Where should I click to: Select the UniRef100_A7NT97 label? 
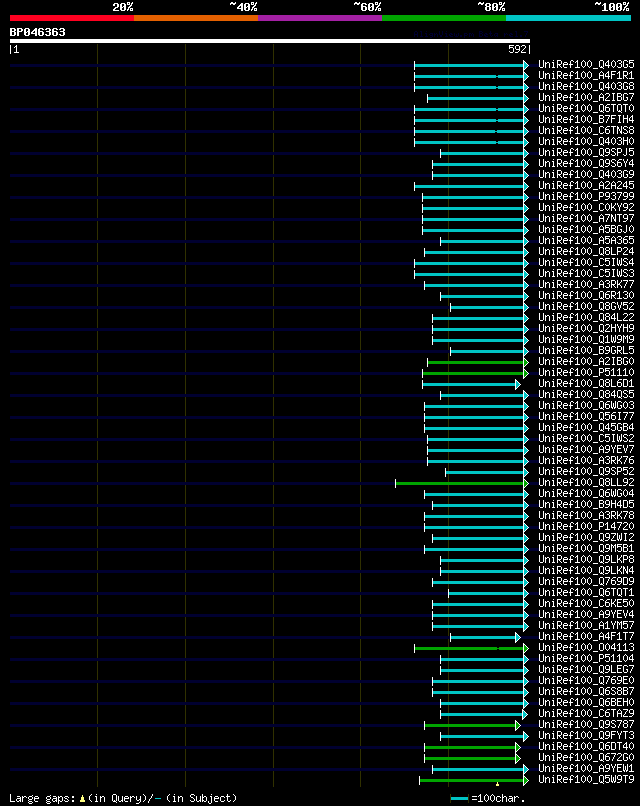click(586, 218)
